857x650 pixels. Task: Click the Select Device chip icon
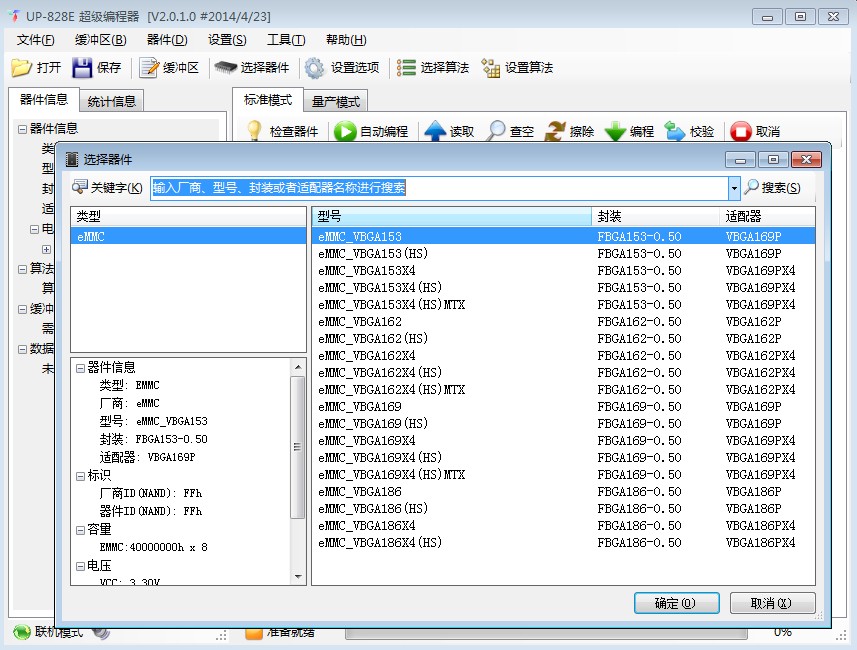point(225,68)
